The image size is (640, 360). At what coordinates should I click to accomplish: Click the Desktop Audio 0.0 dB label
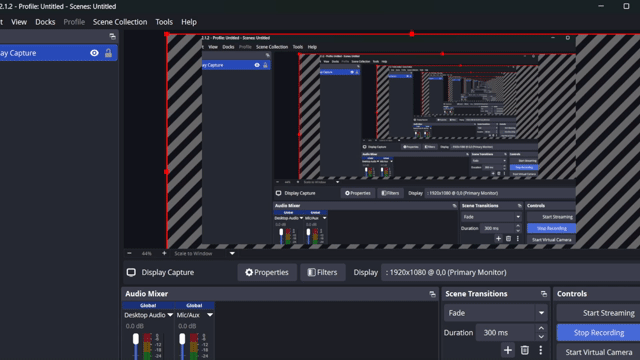pyautogui.click(x=135, y=326)
